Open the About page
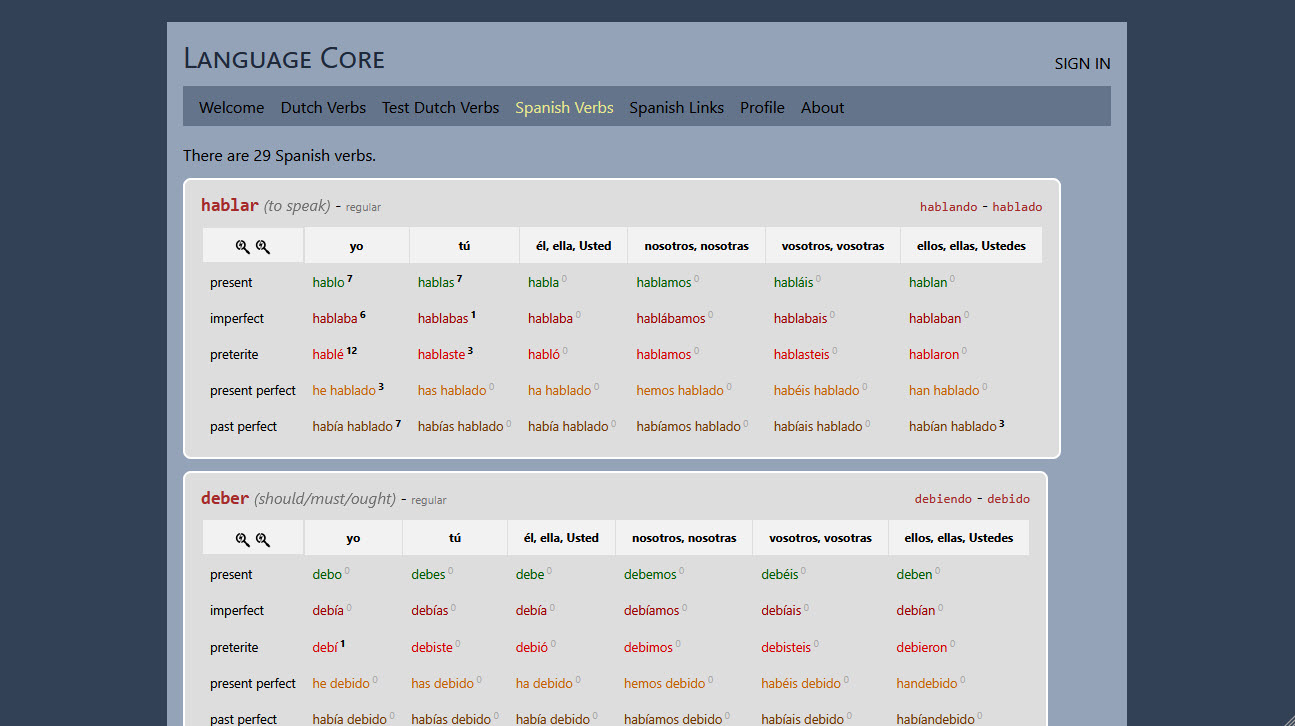The width and height of the screenshot is (1295, 726). coord(822,107)
